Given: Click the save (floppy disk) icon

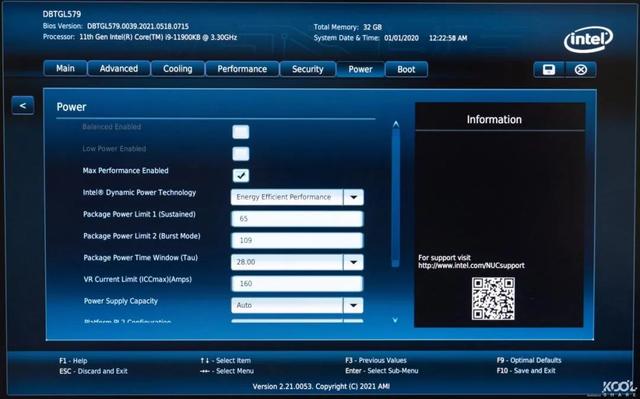Looking at the screenshot, I should coord(549,69).
